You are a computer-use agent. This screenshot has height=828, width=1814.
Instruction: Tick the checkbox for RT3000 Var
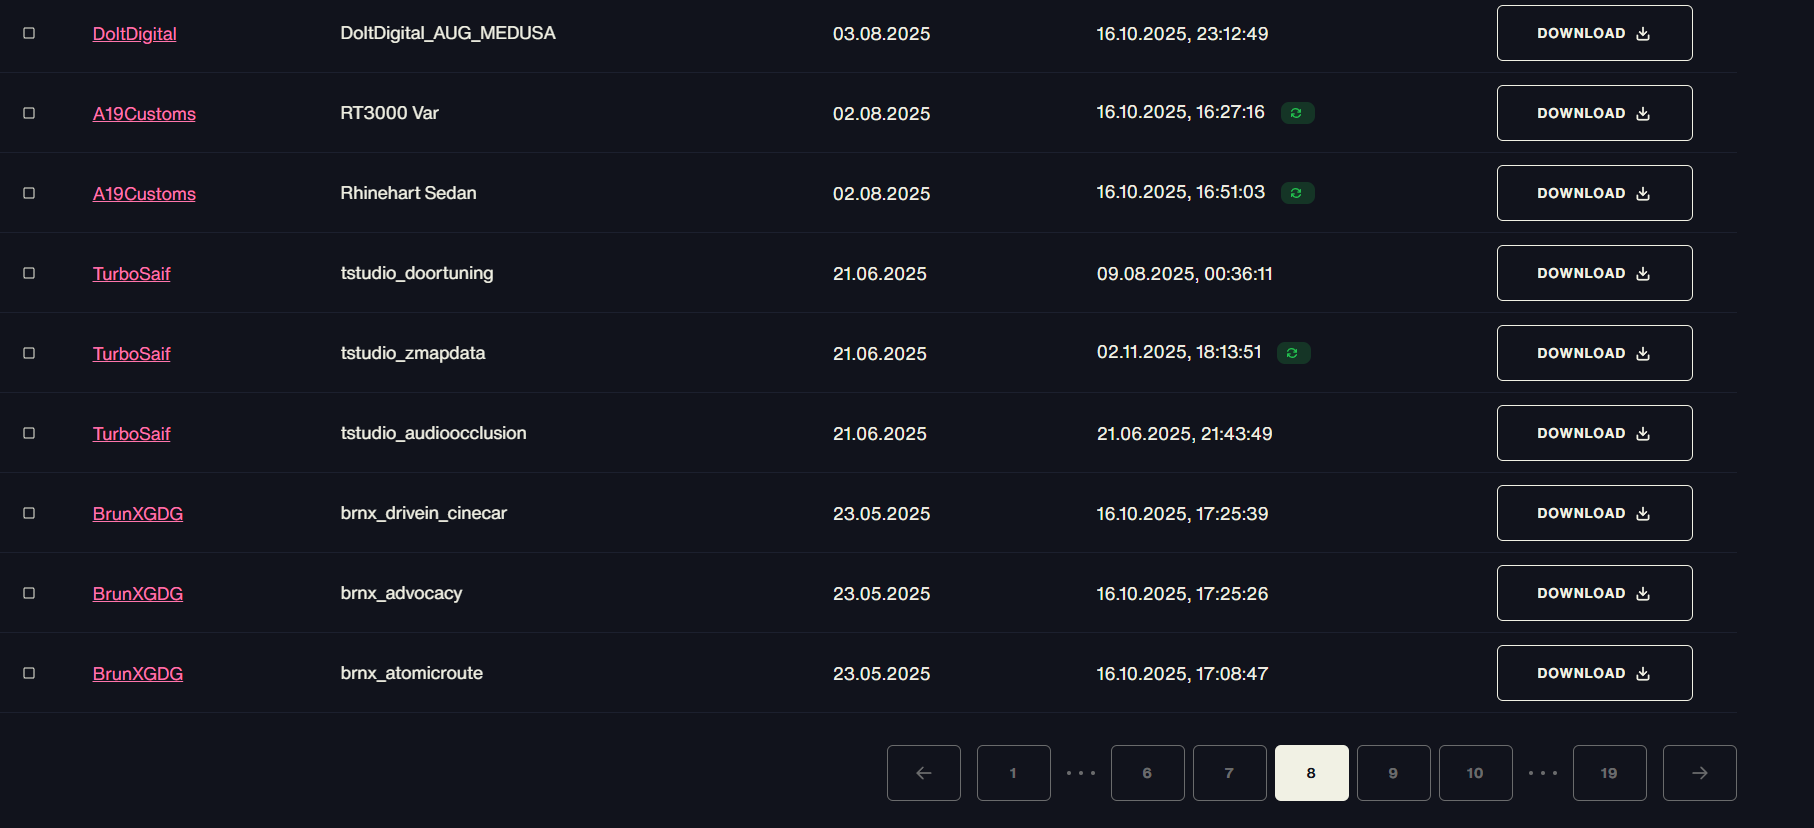(x=29, y=113)
